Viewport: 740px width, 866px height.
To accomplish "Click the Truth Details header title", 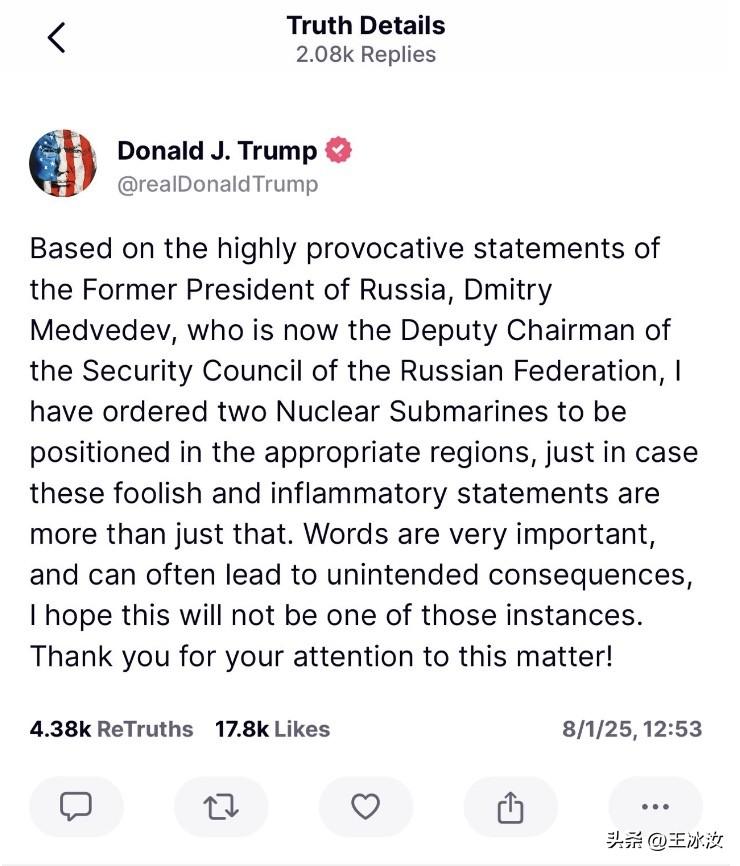I will coord(366,25).
